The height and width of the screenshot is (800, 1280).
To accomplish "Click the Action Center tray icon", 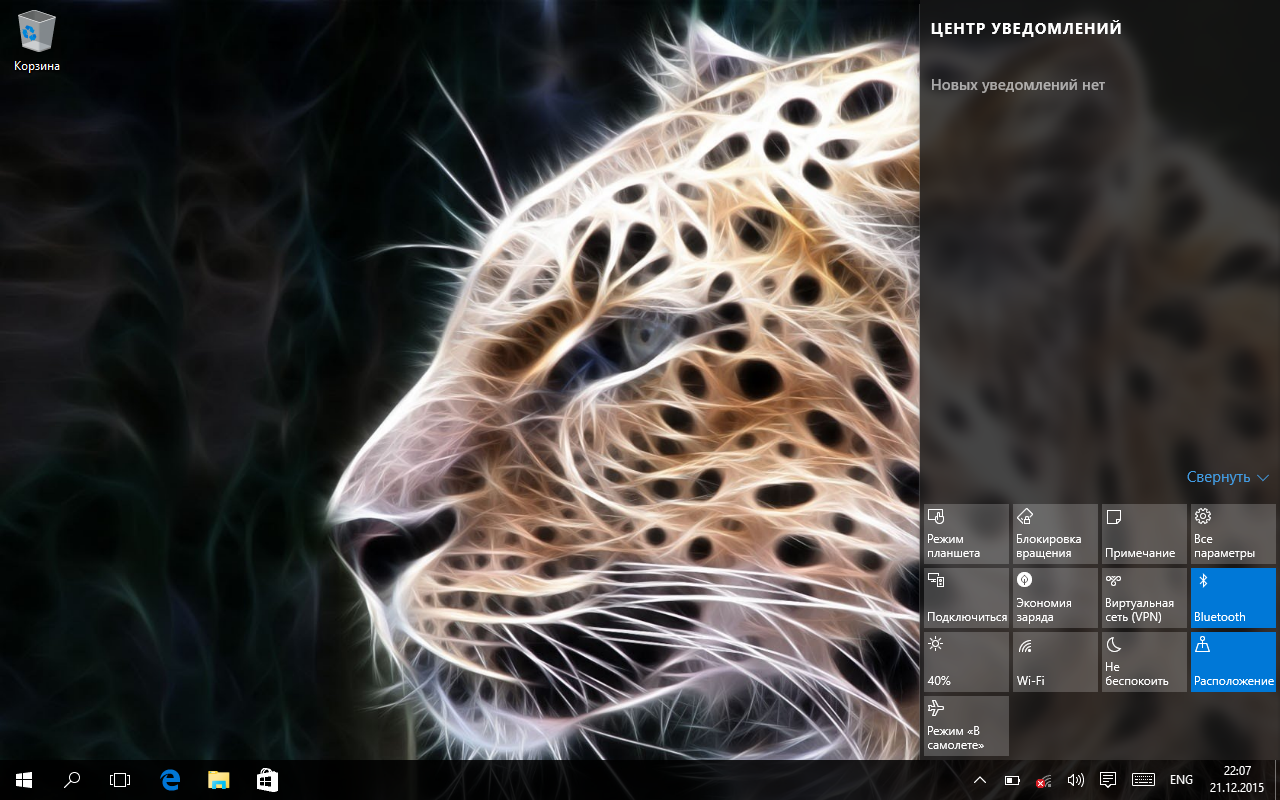I will (1108, 780).
